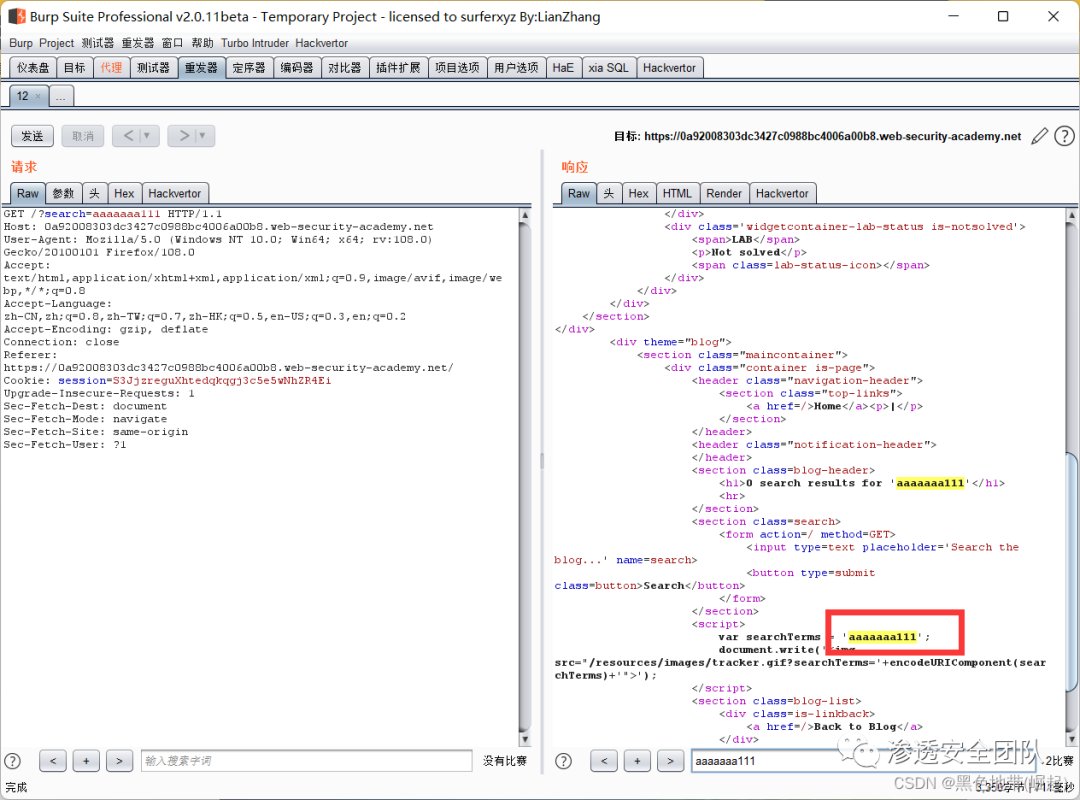The width and height of the screenshot is (1080, 800).
Task: Go forward in request history arrow
Action: point(184,136)
